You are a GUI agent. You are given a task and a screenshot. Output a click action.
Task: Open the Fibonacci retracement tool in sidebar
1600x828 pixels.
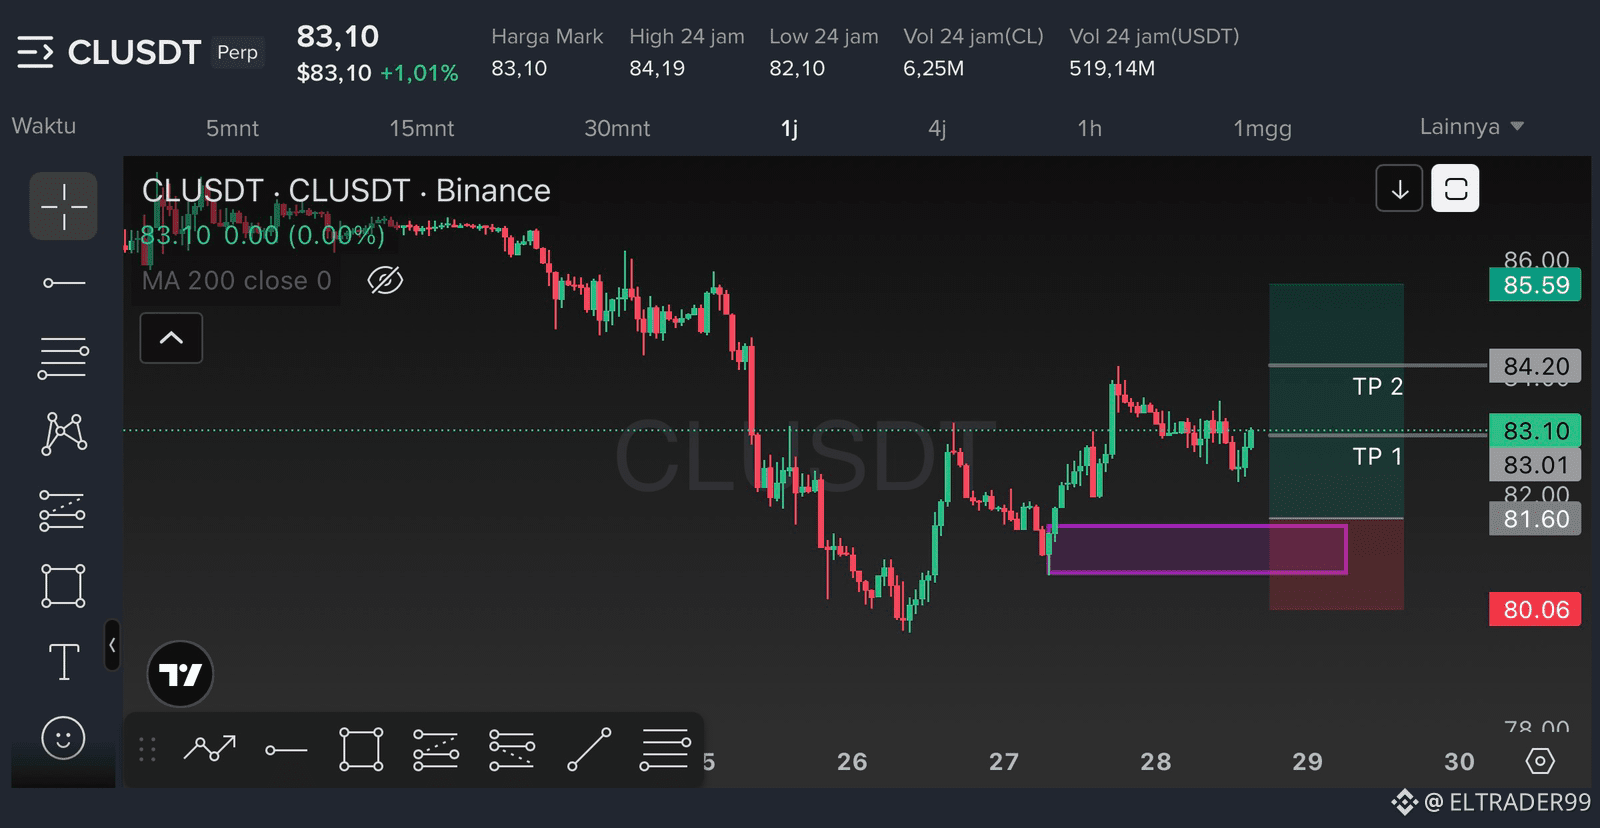[x=63, y=358]
